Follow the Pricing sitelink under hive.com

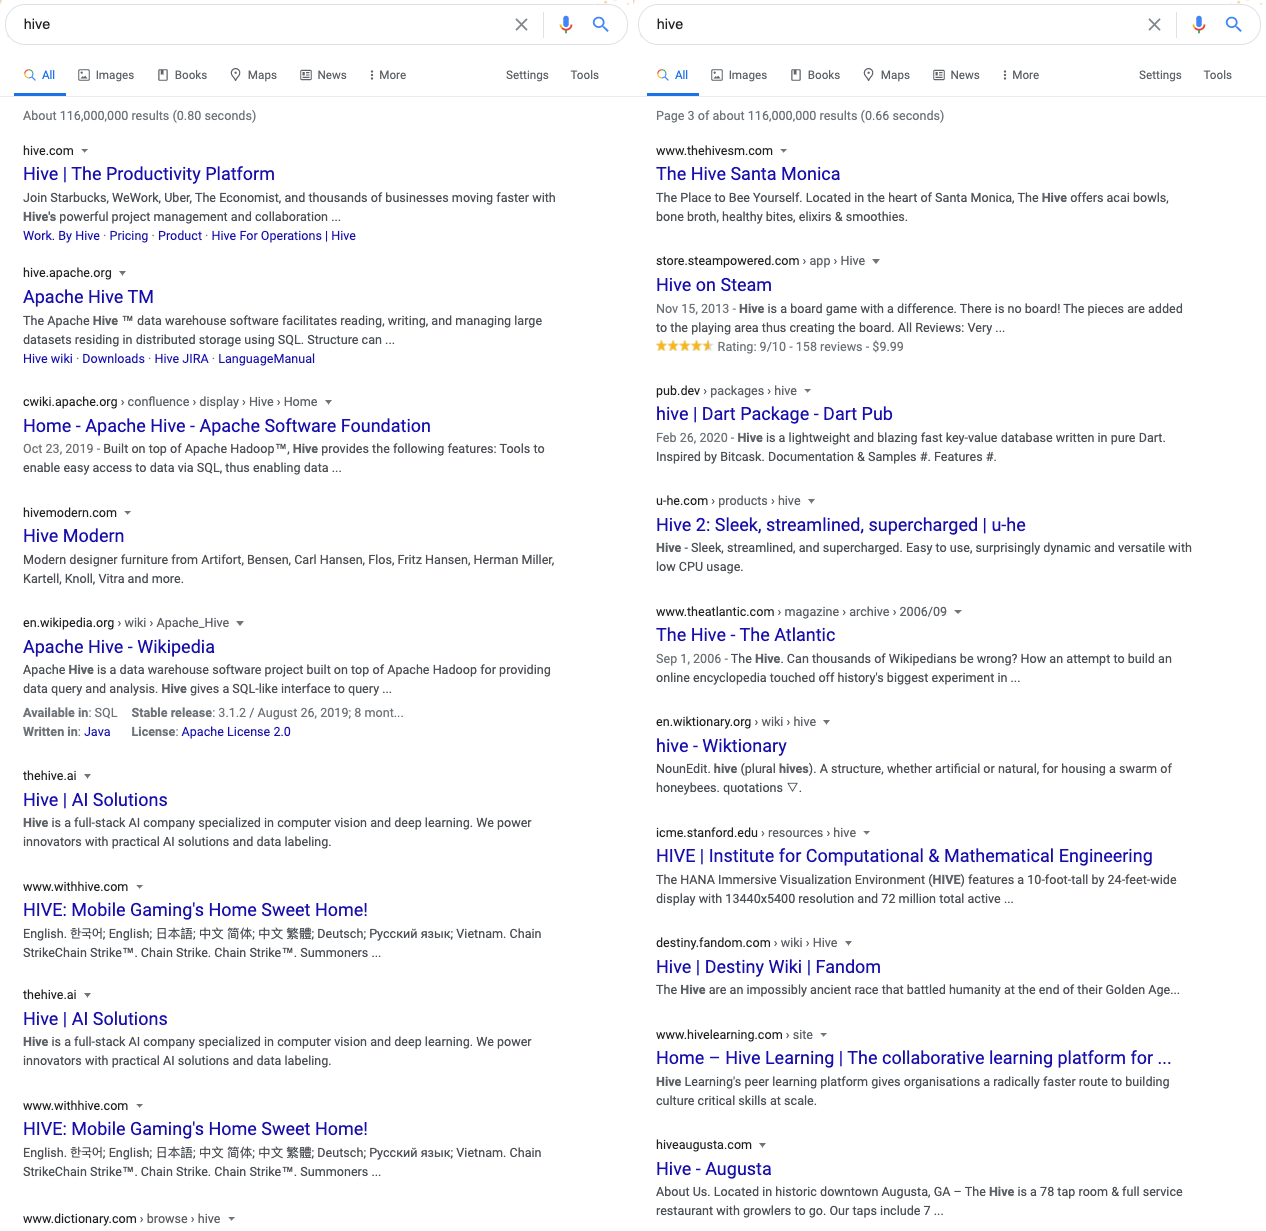129,236
